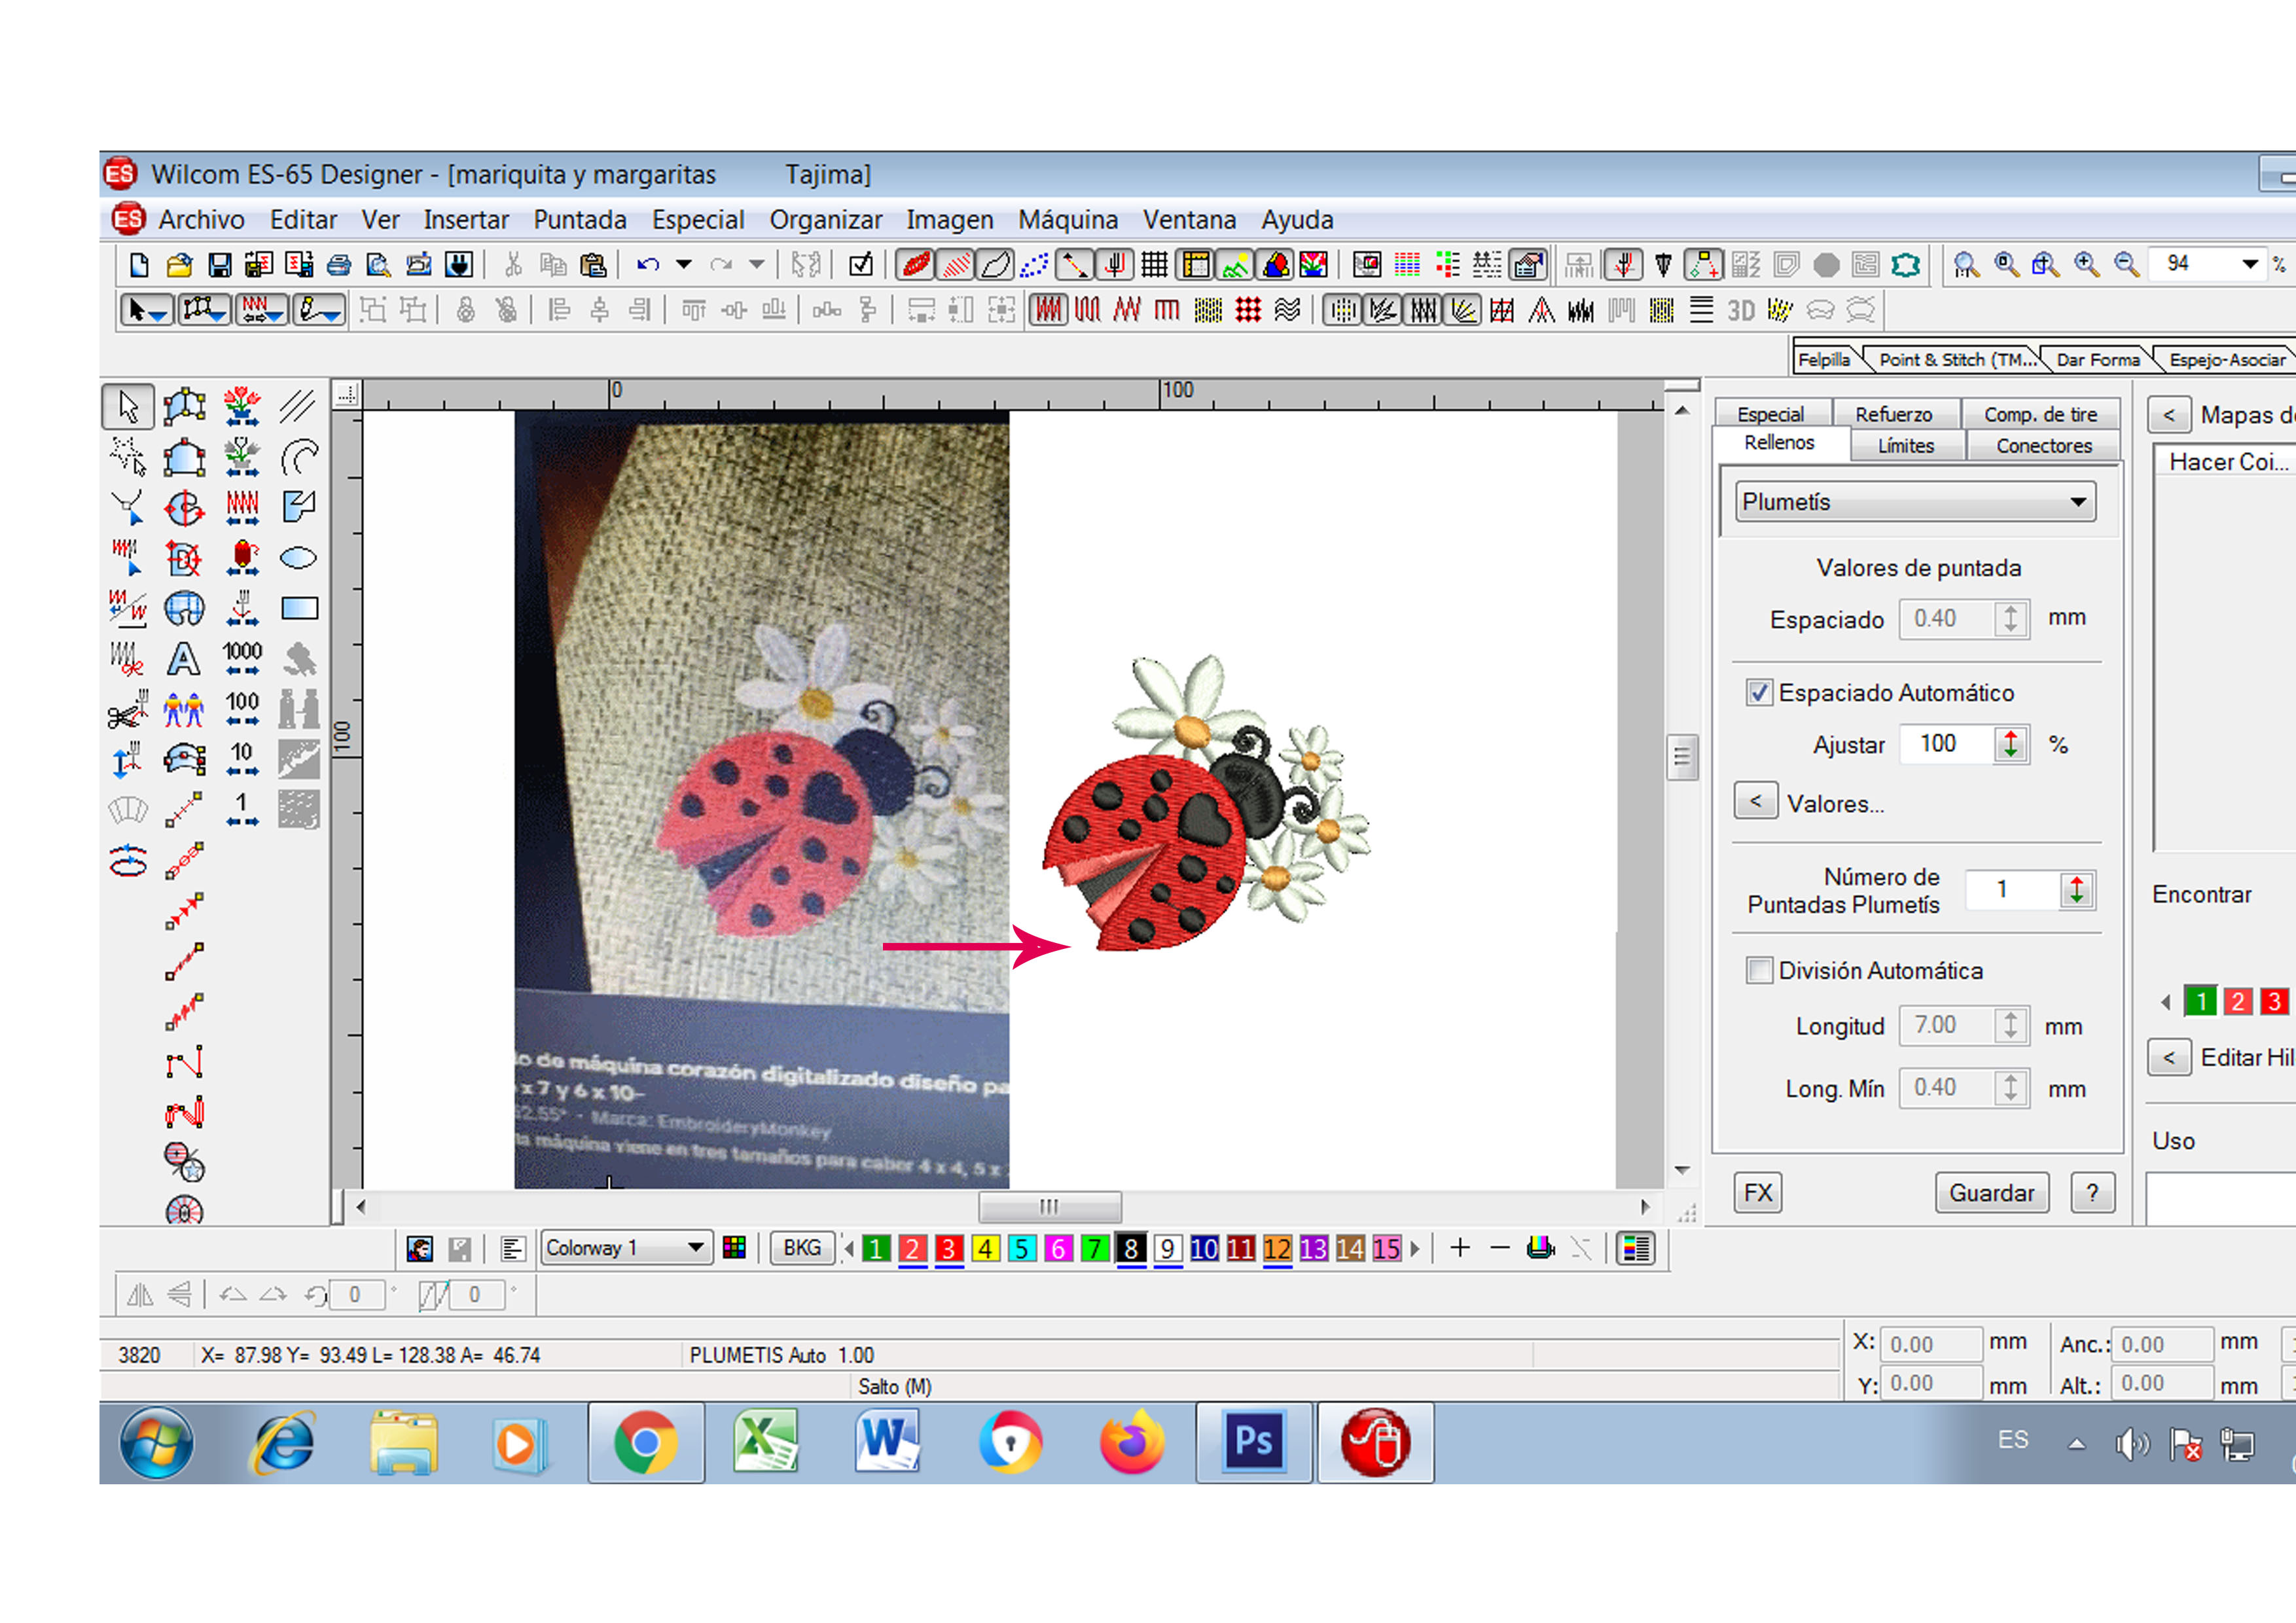Click the thread chart icon by color 15
2296x1623 pixels.
[1636, 1248]
